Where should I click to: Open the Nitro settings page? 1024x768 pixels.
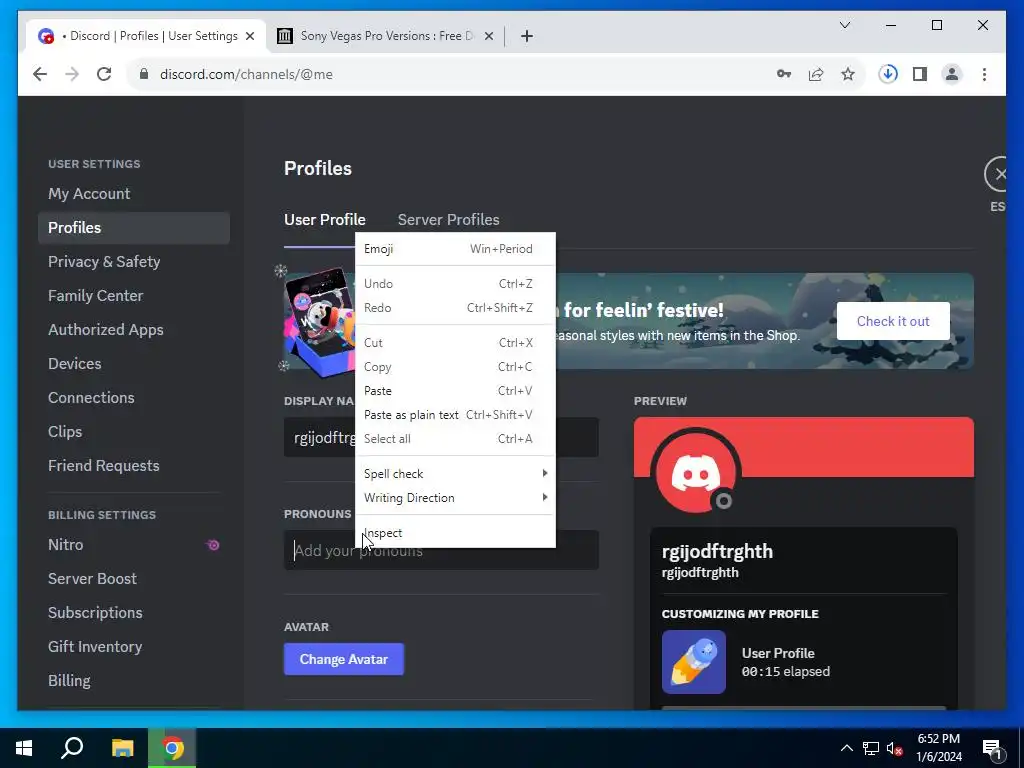134,545
